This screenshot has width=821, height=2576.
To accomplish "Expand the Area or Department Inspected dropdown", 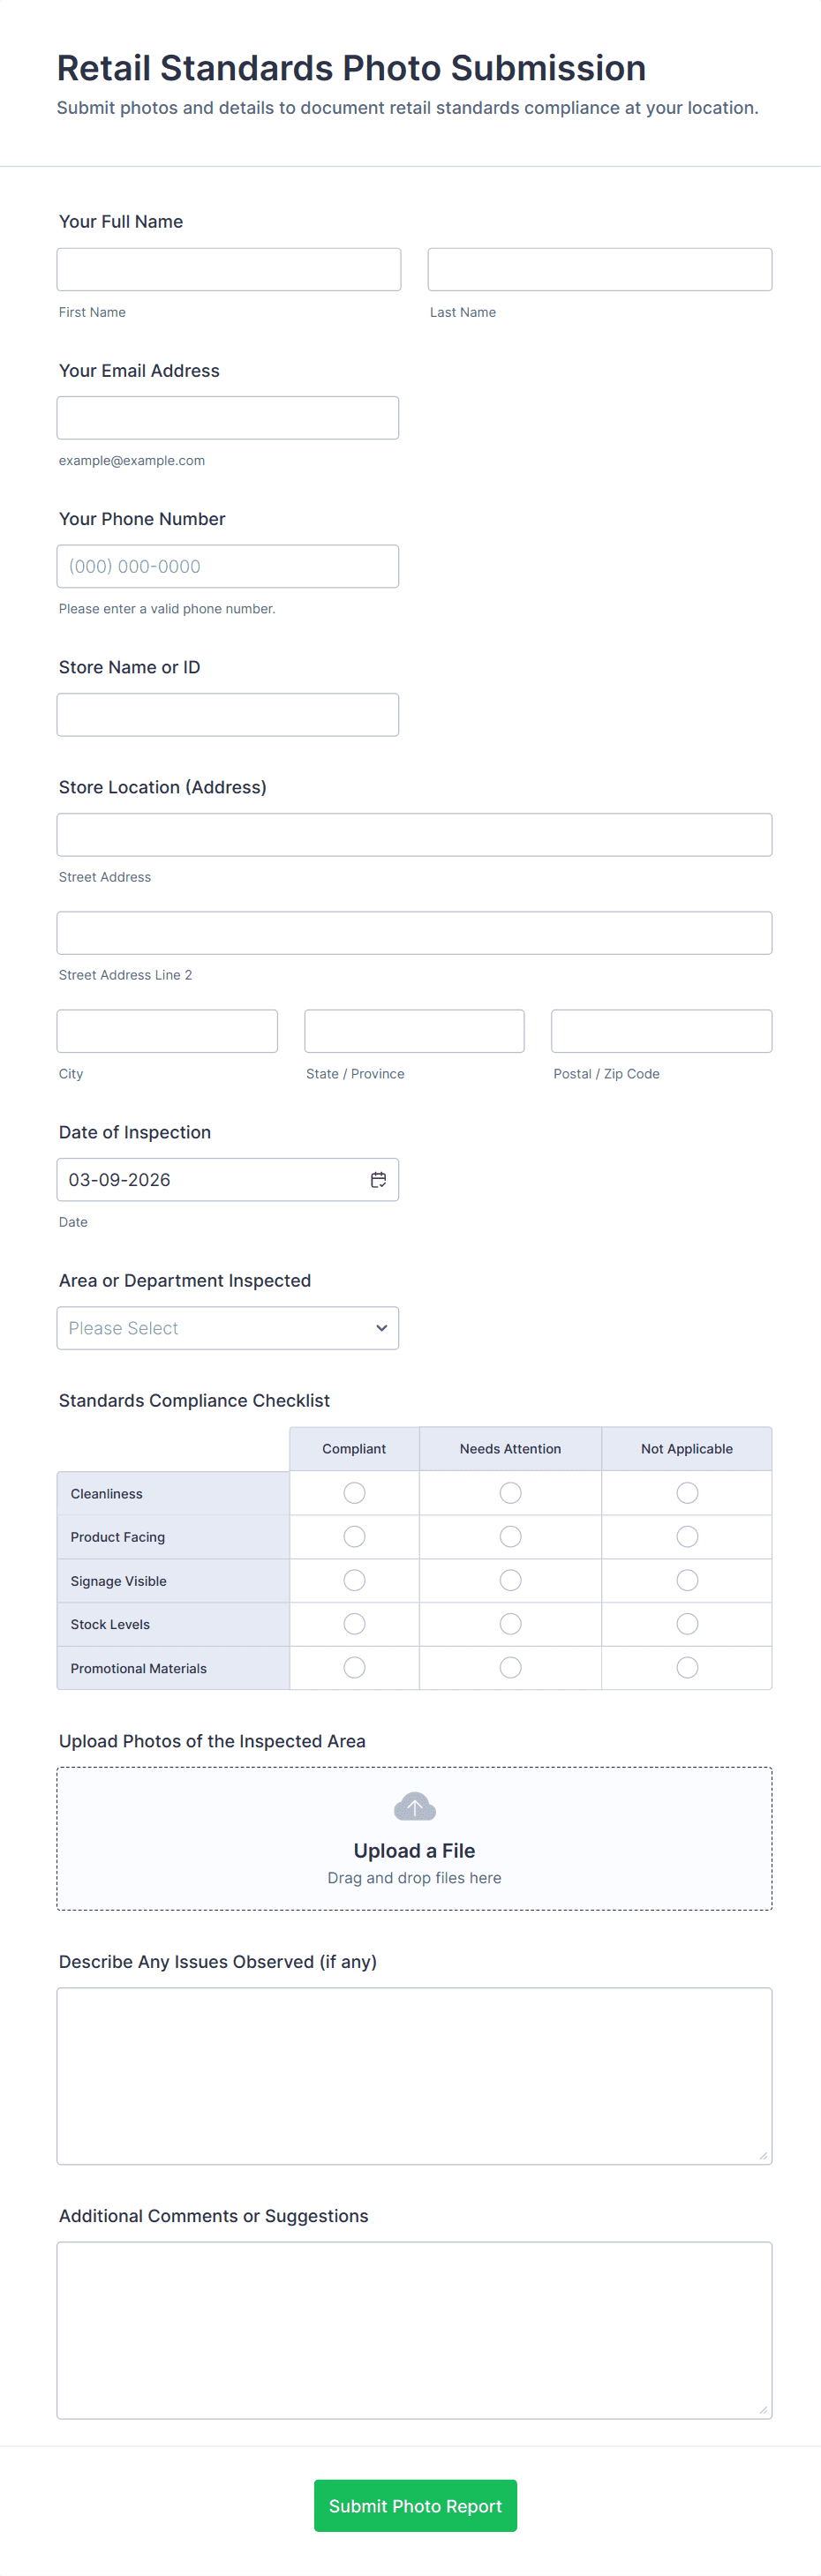I will (x=228, y=1328).
